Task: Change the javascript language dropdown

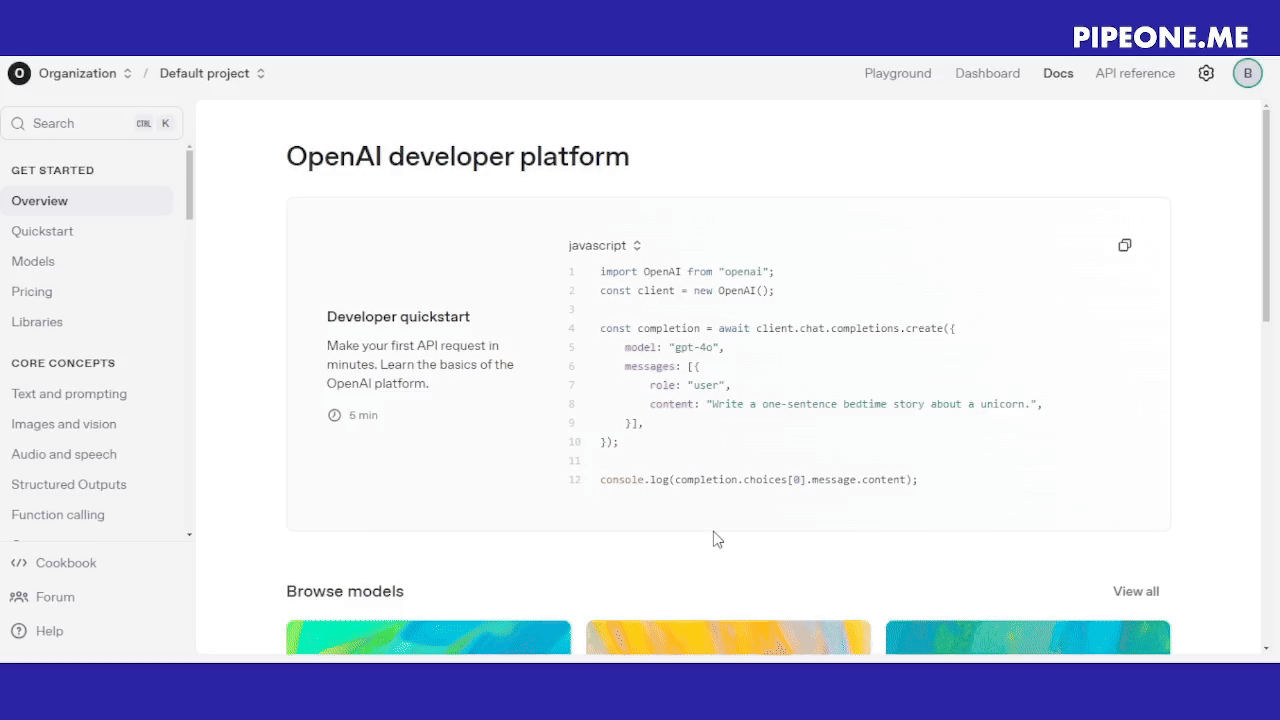Action: [605, 245]
